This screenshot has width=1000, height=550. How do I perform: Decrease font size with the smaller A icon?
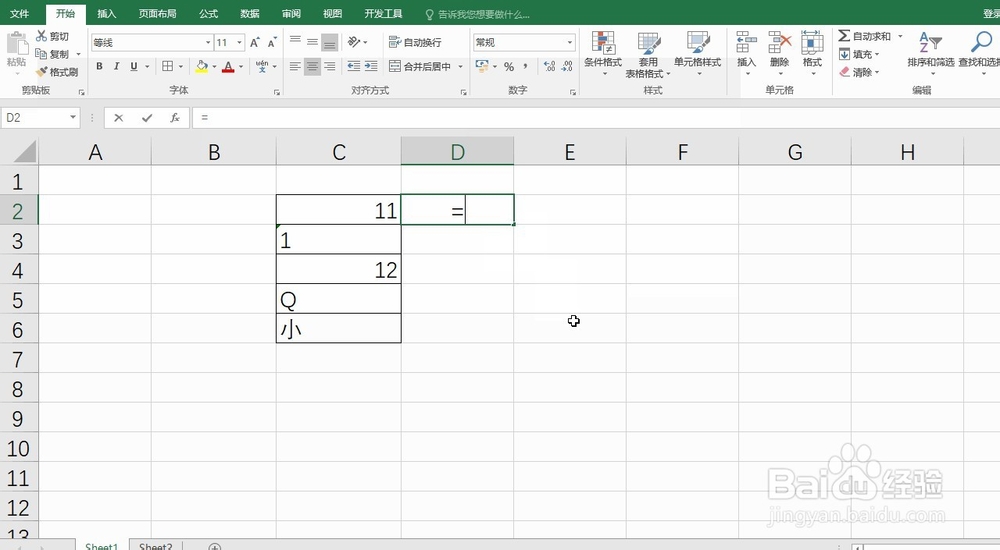coord(272,43)
